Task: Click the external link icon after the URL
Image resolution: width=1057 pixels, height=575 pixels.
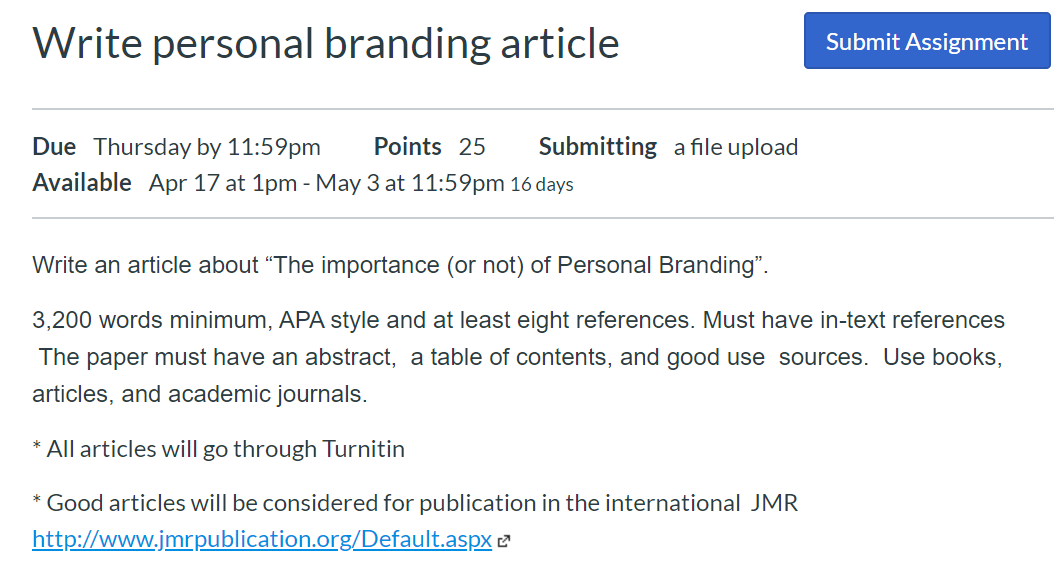Action: 504,541
